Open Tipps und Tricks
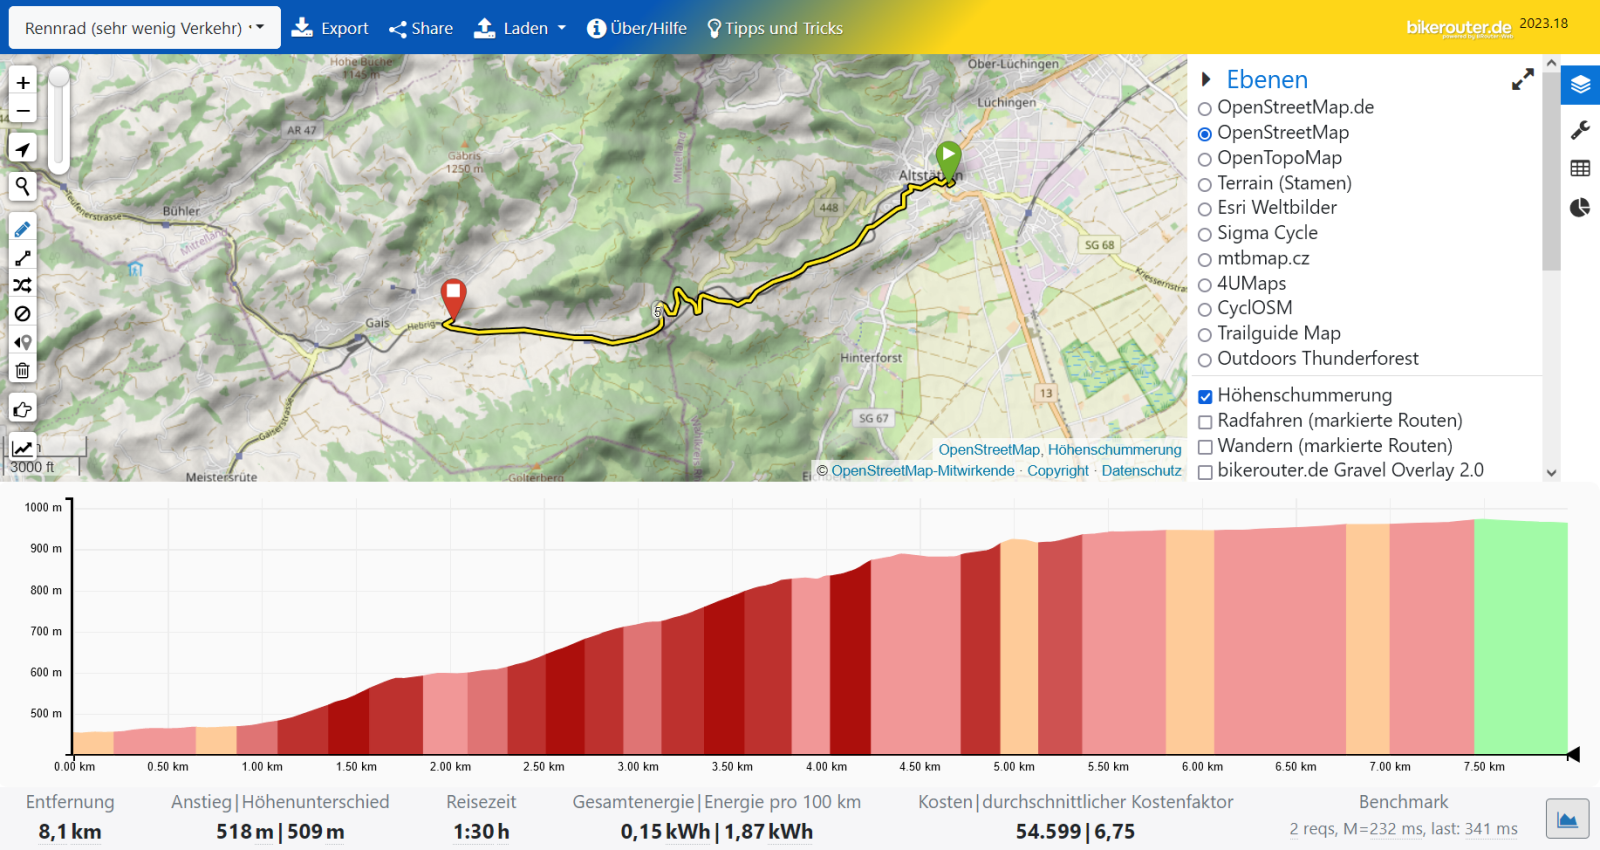This screenshot has height=850, width=1600. (x=775, y=28)
